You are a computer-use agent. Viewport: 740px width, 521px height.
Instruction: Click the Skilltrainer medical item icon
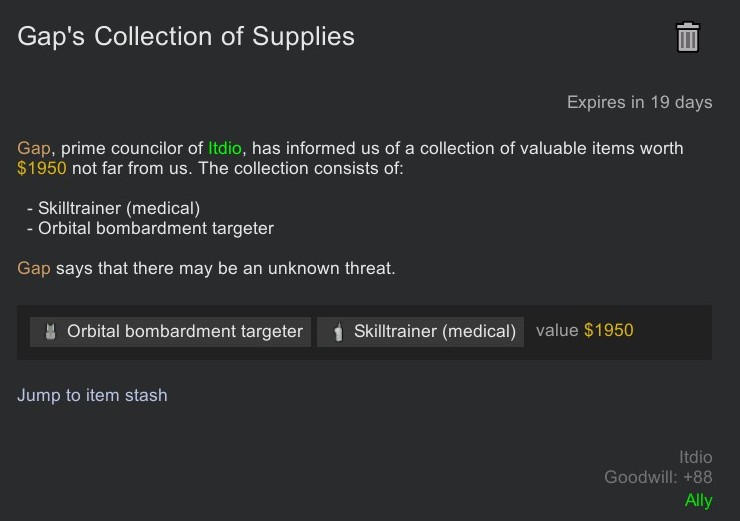point(338,331)
